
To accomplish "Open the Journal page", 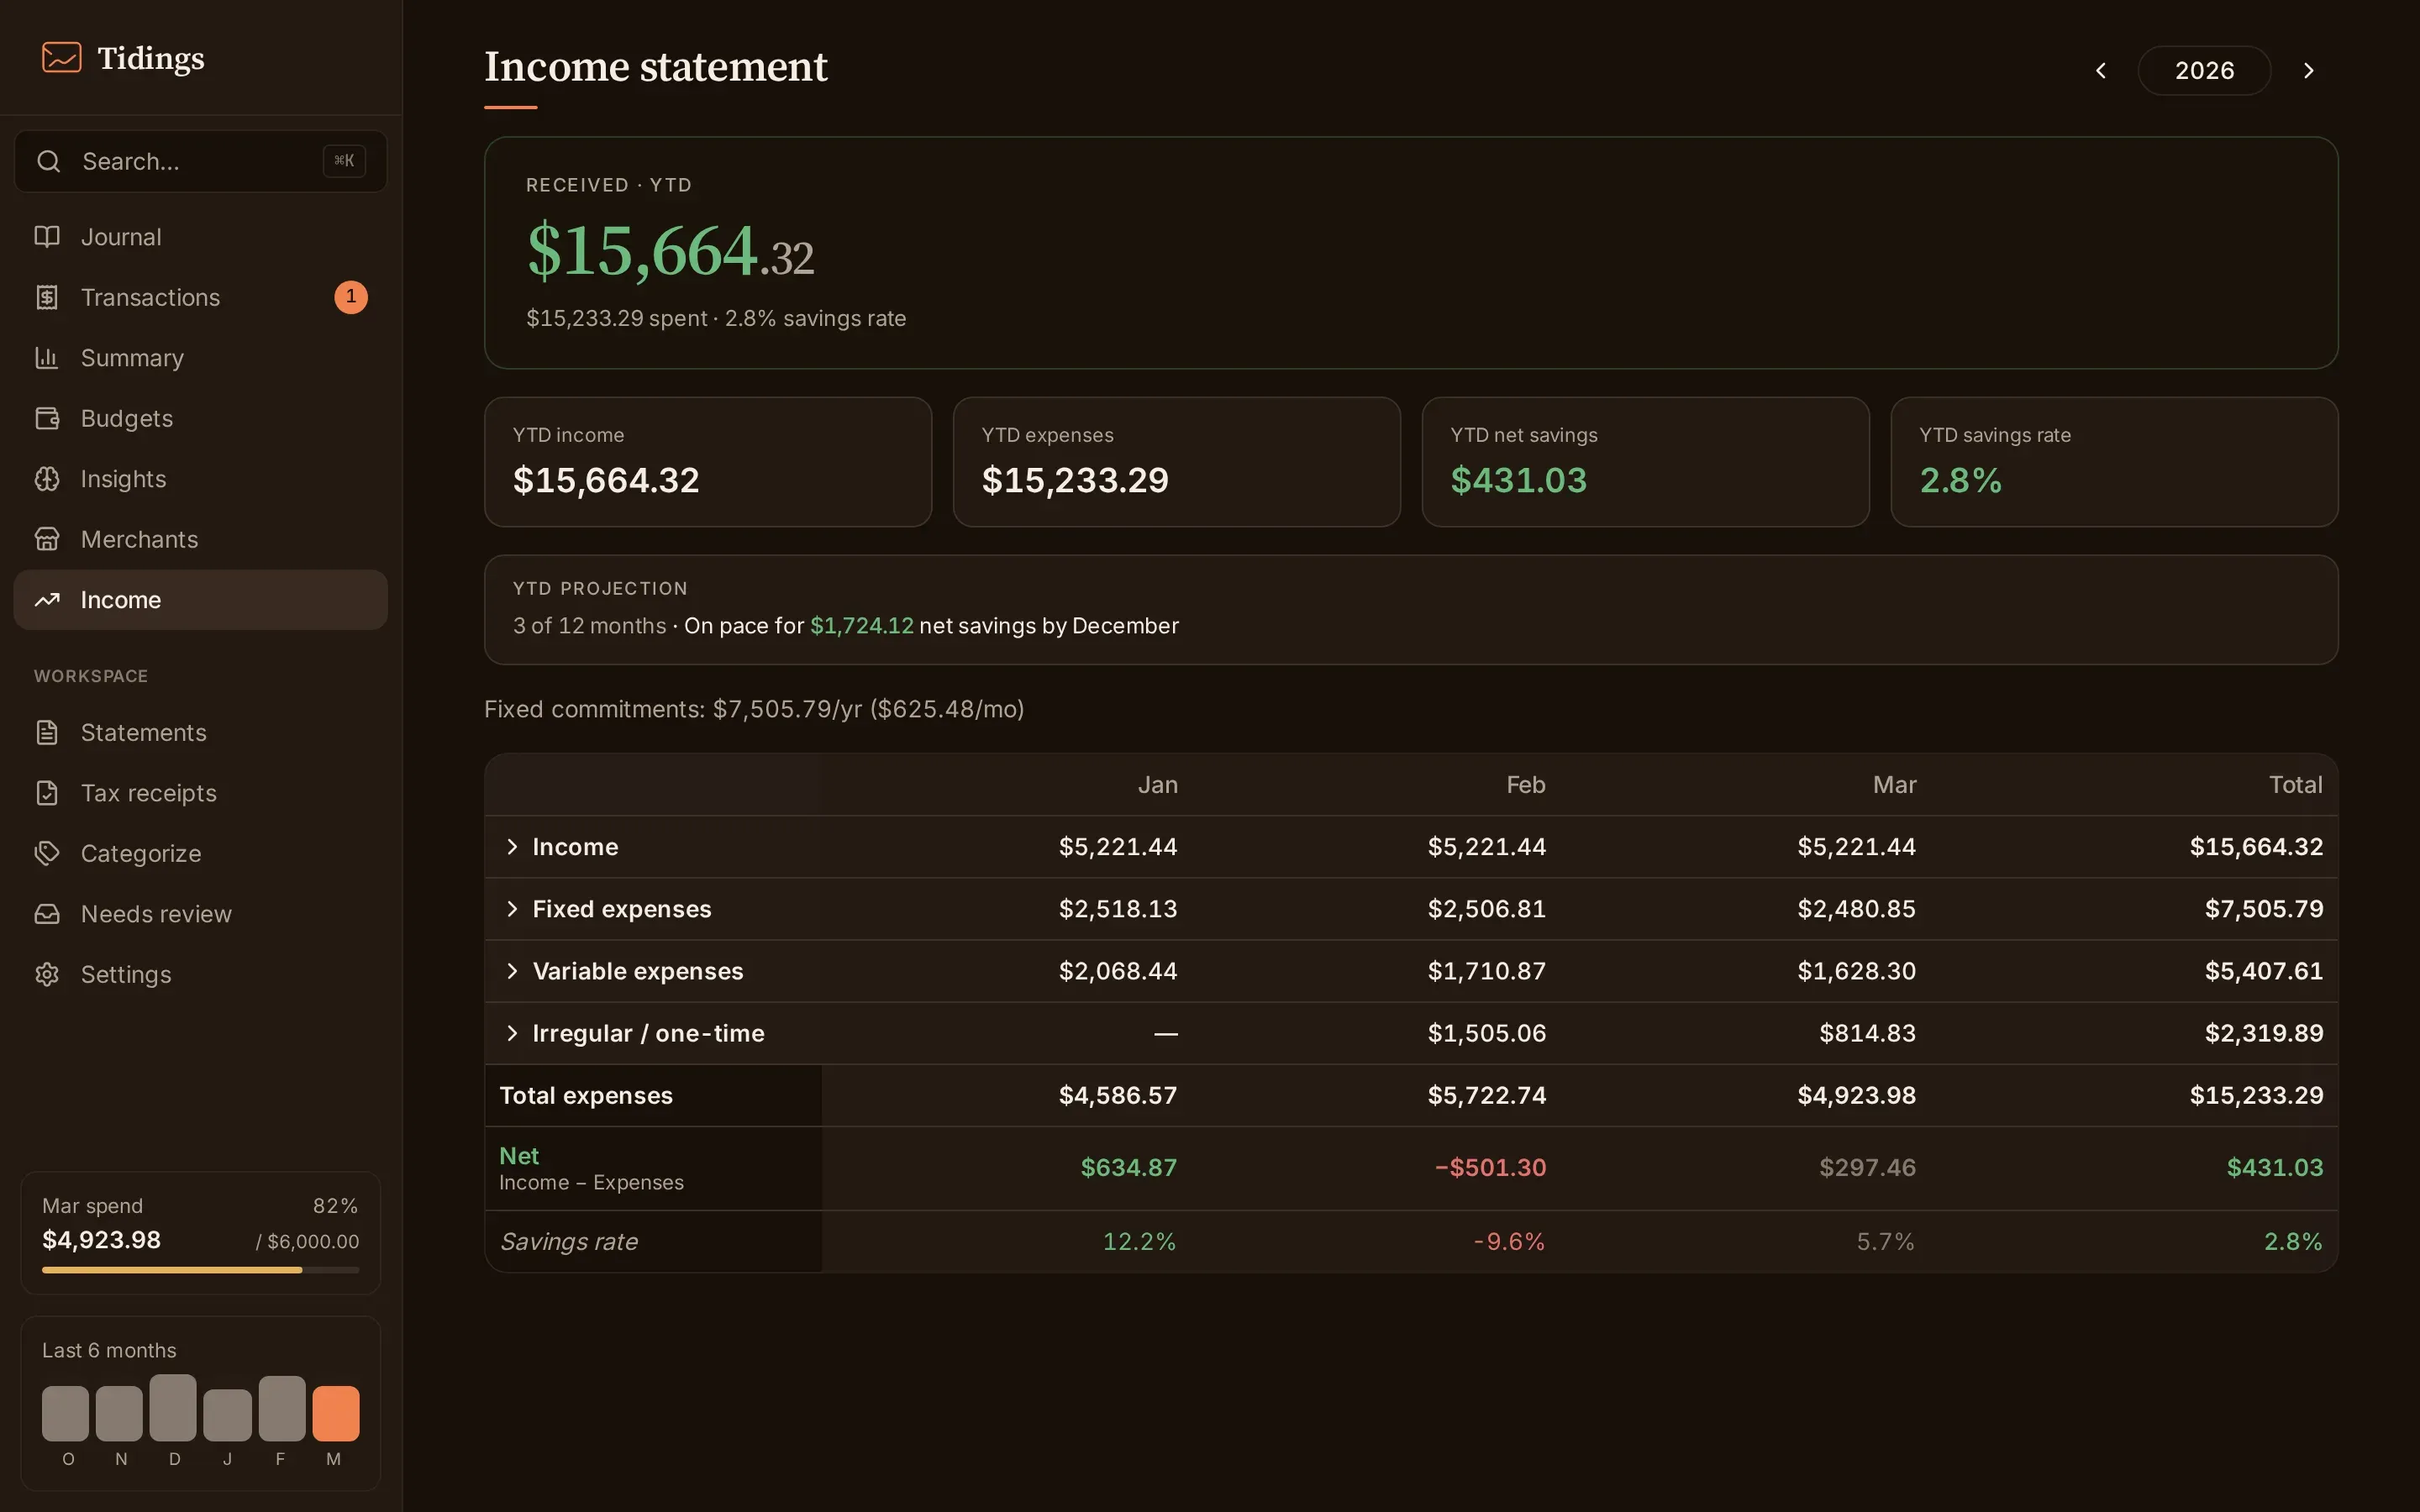I will [x=200, y=237].
